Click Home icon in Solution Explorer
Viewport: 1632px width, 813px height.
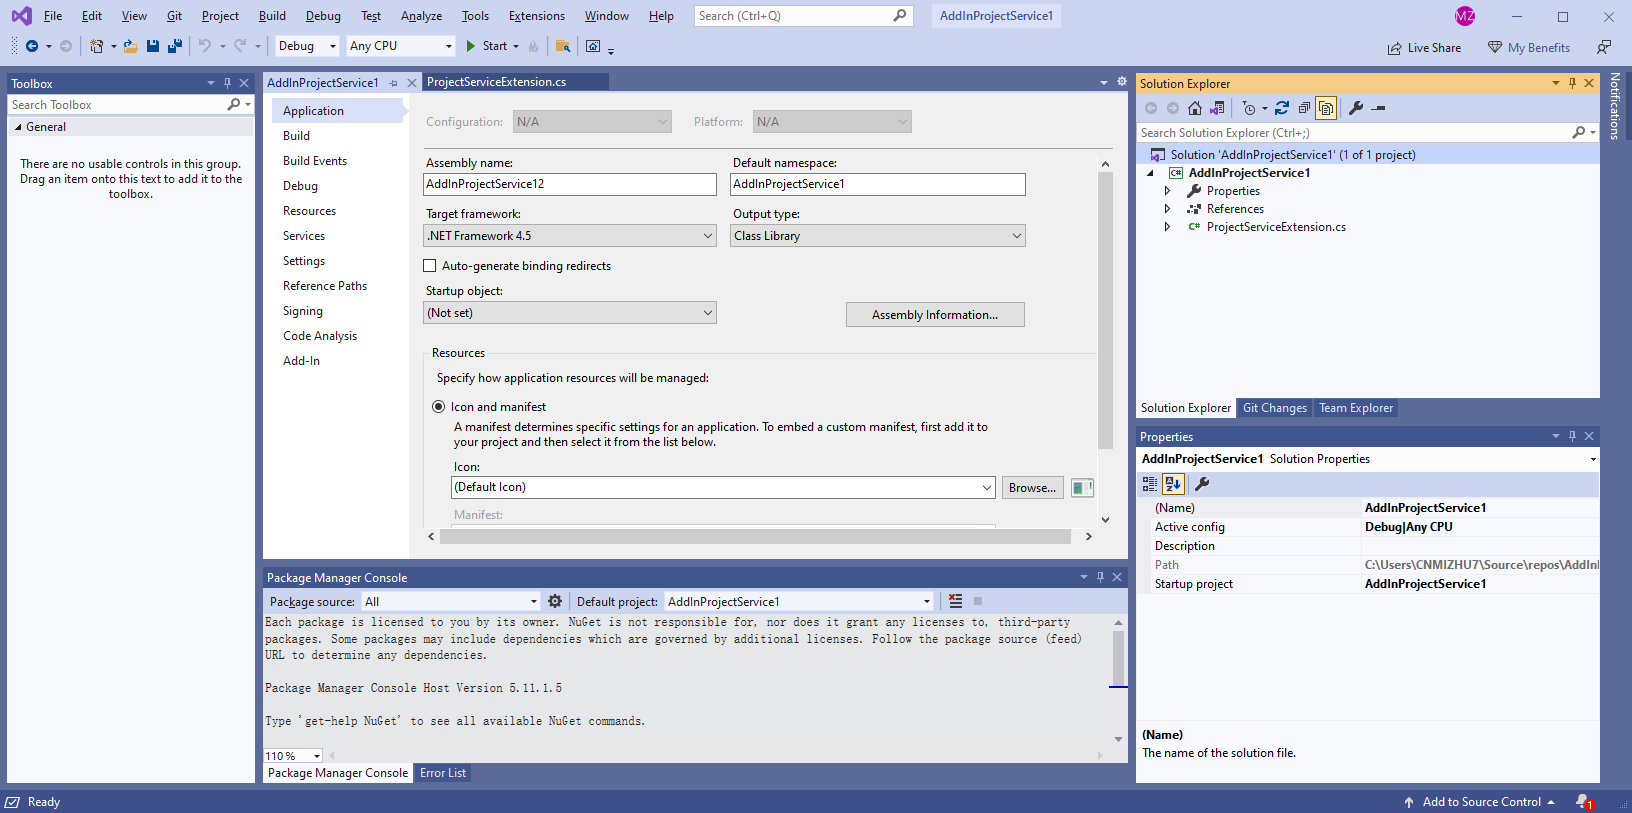1195,108
